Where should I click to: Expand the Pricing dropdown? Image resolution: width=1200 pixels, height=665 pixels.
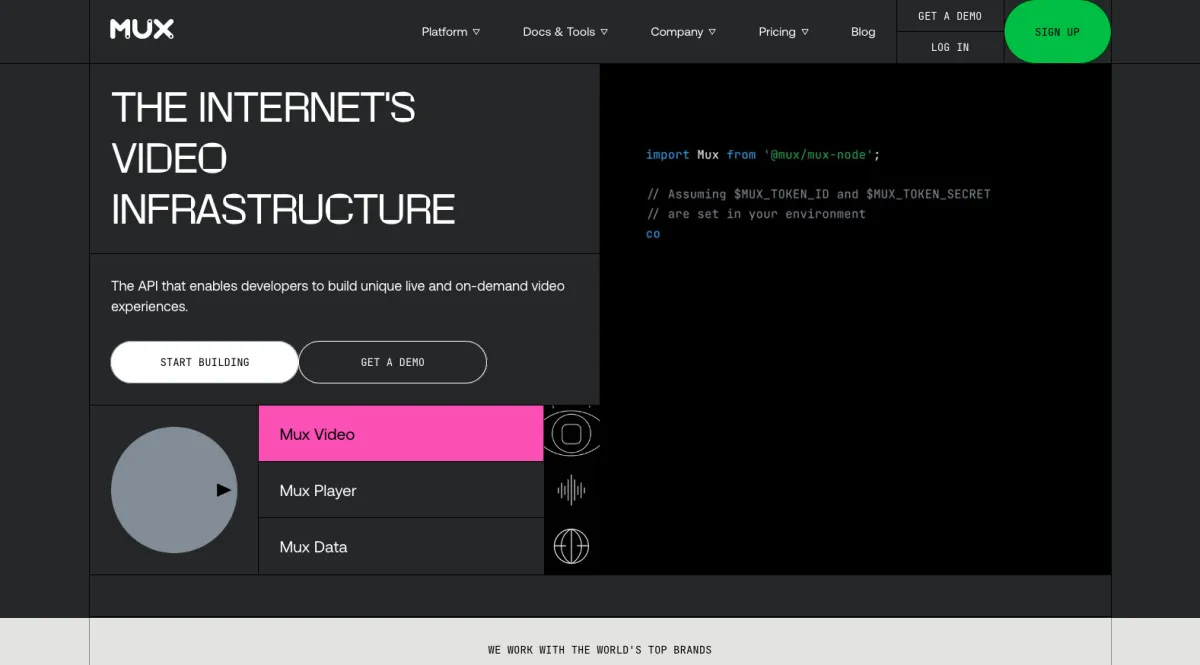pos(784,32)
